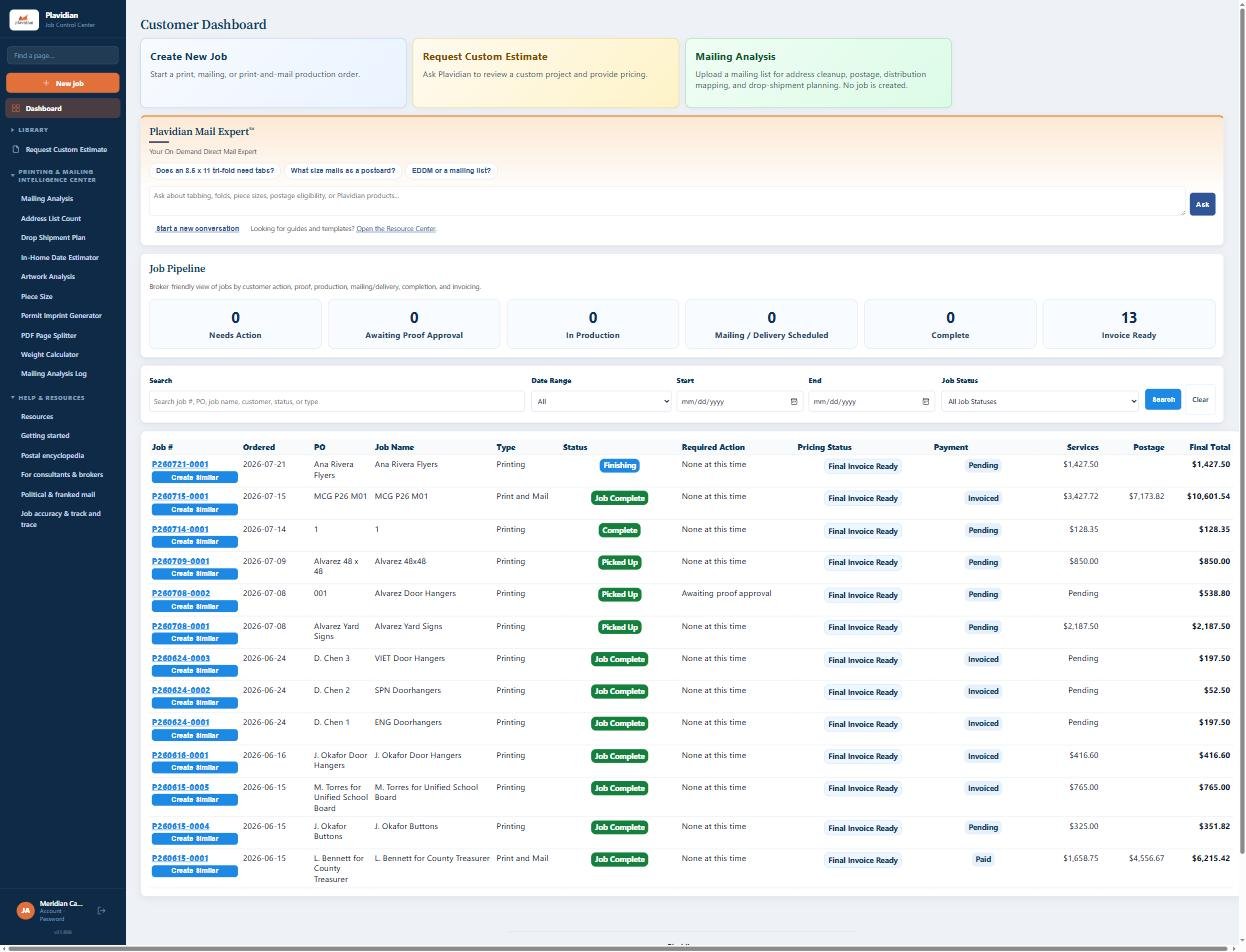Click the Finishing status badge
The image size is (1246, 952).
[619, 465]
